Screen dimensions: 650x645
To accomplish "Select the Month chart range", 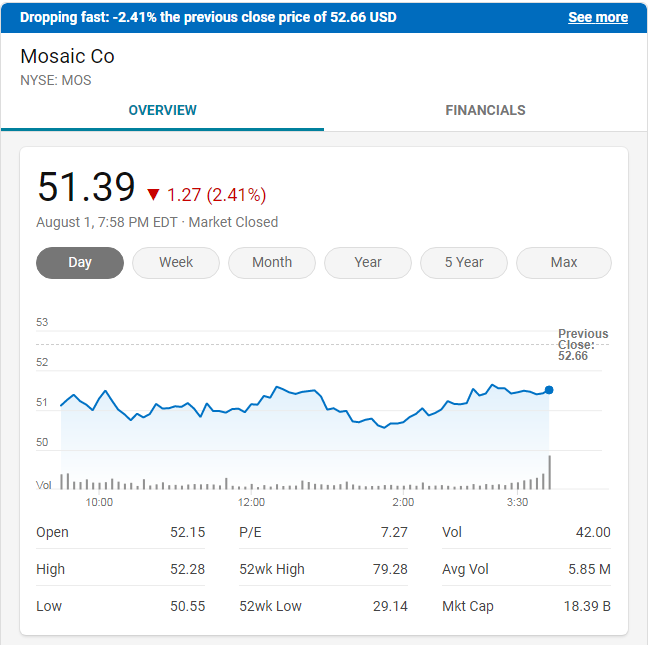I will coord(272,262).
